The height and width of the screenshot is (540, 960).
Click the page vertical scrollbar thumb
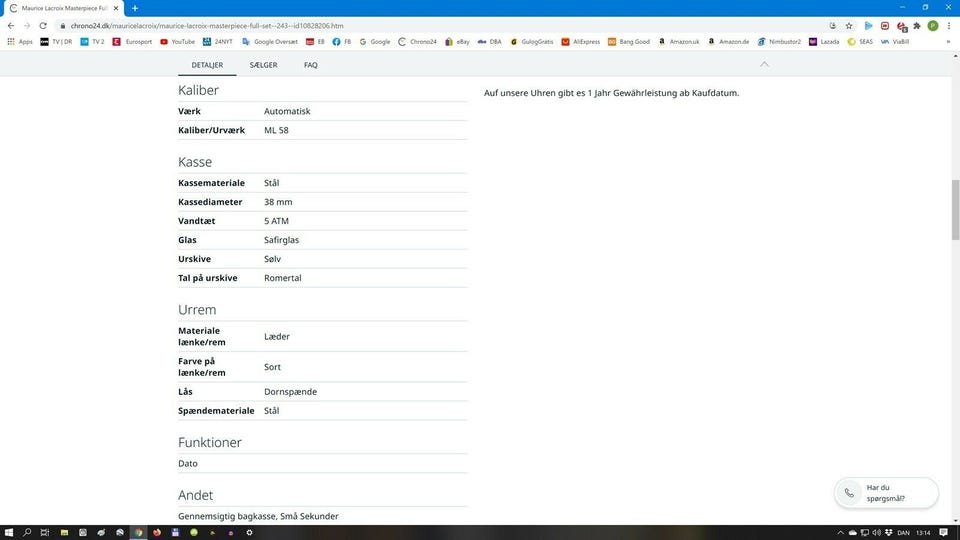[x=955, y=211]
